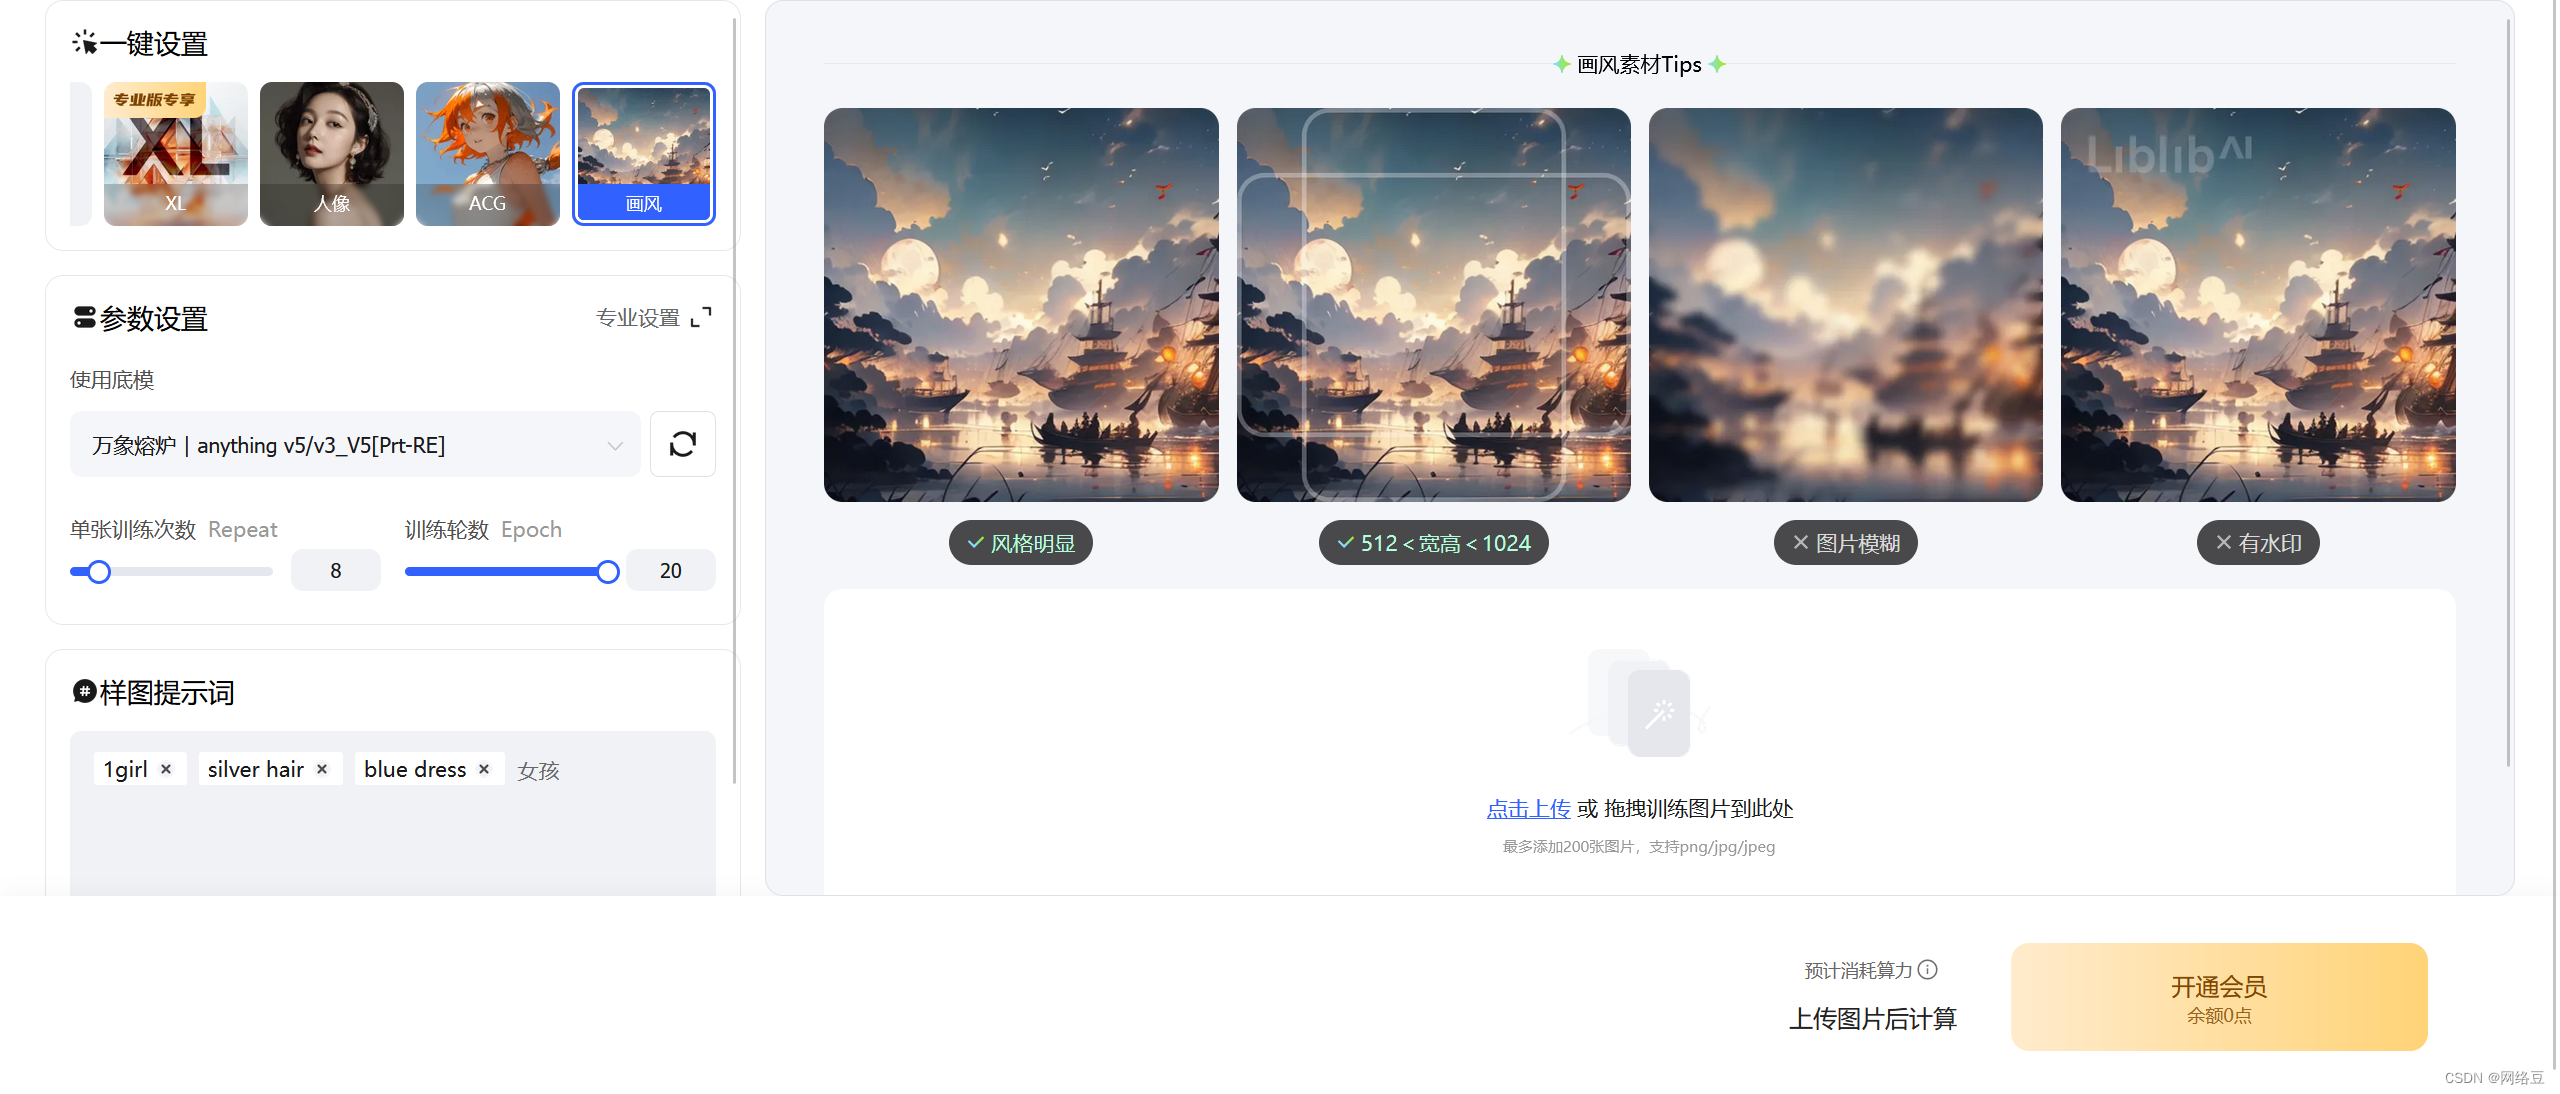Click info icon beside 预计消耗算力

tap(1928, 969)
